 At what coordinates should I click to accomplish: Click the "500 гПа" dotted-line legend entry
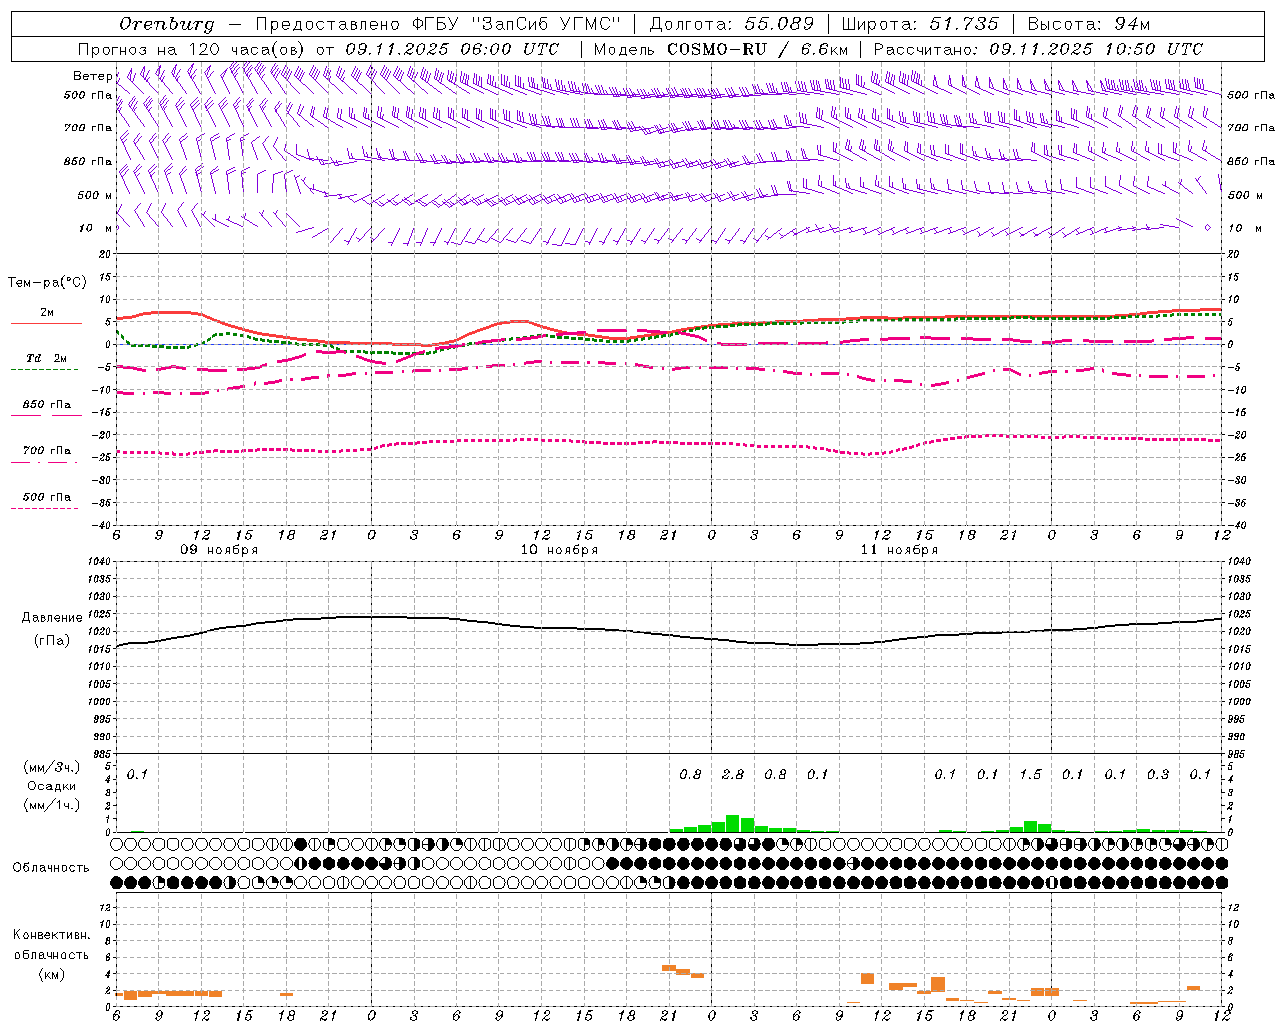pos(46,500)
